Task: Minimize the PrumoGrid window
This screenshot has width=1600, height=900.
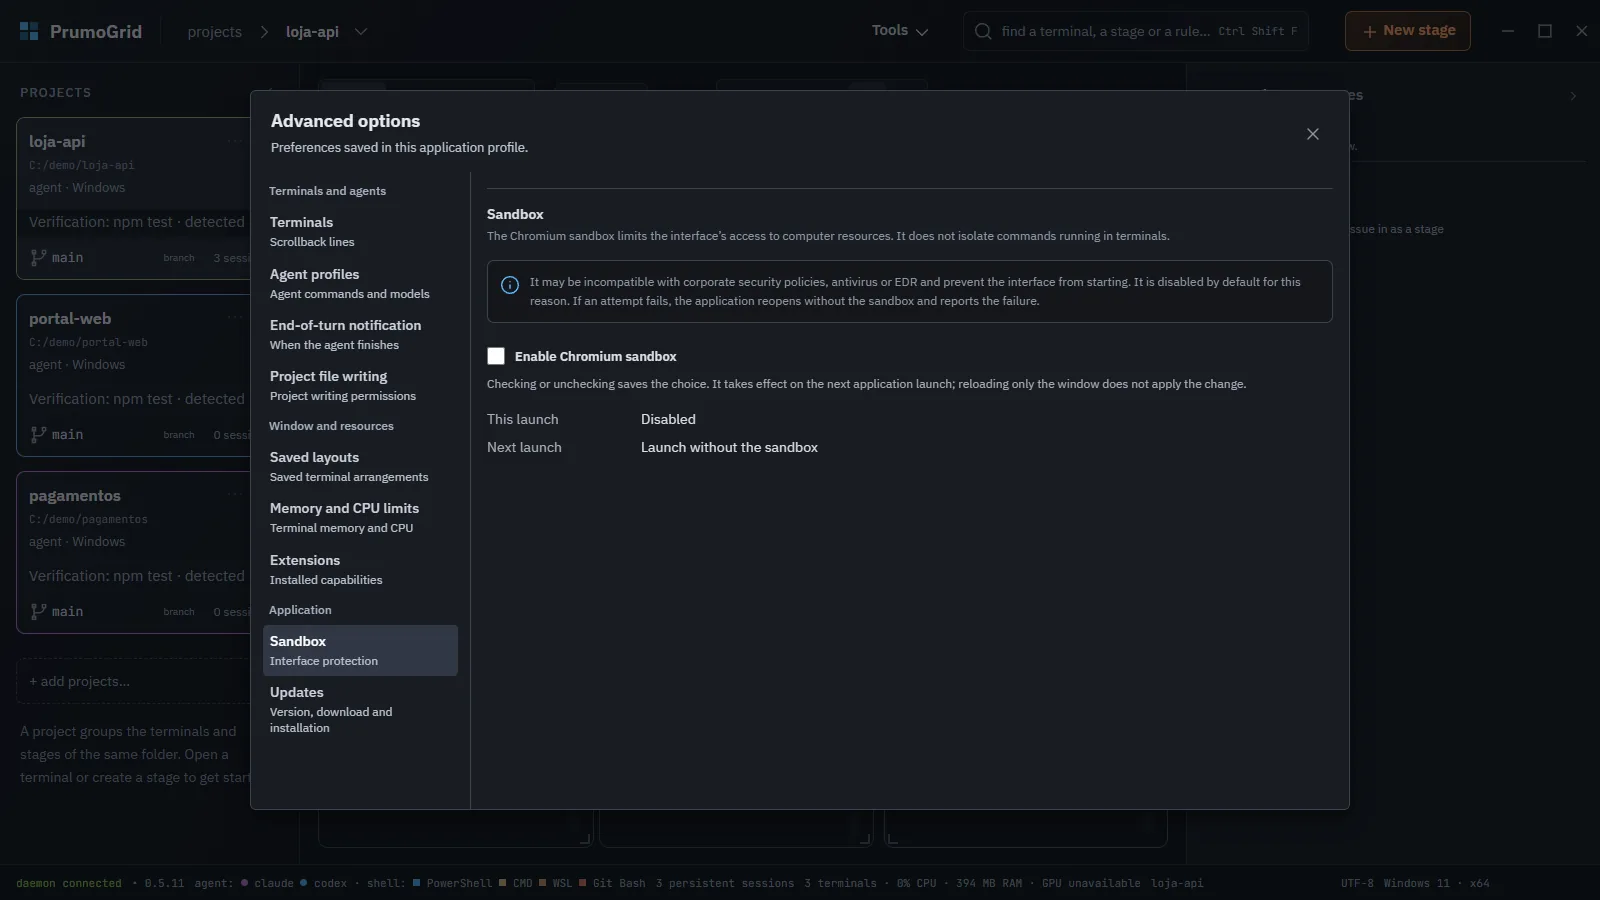Action: [1508, 31]
